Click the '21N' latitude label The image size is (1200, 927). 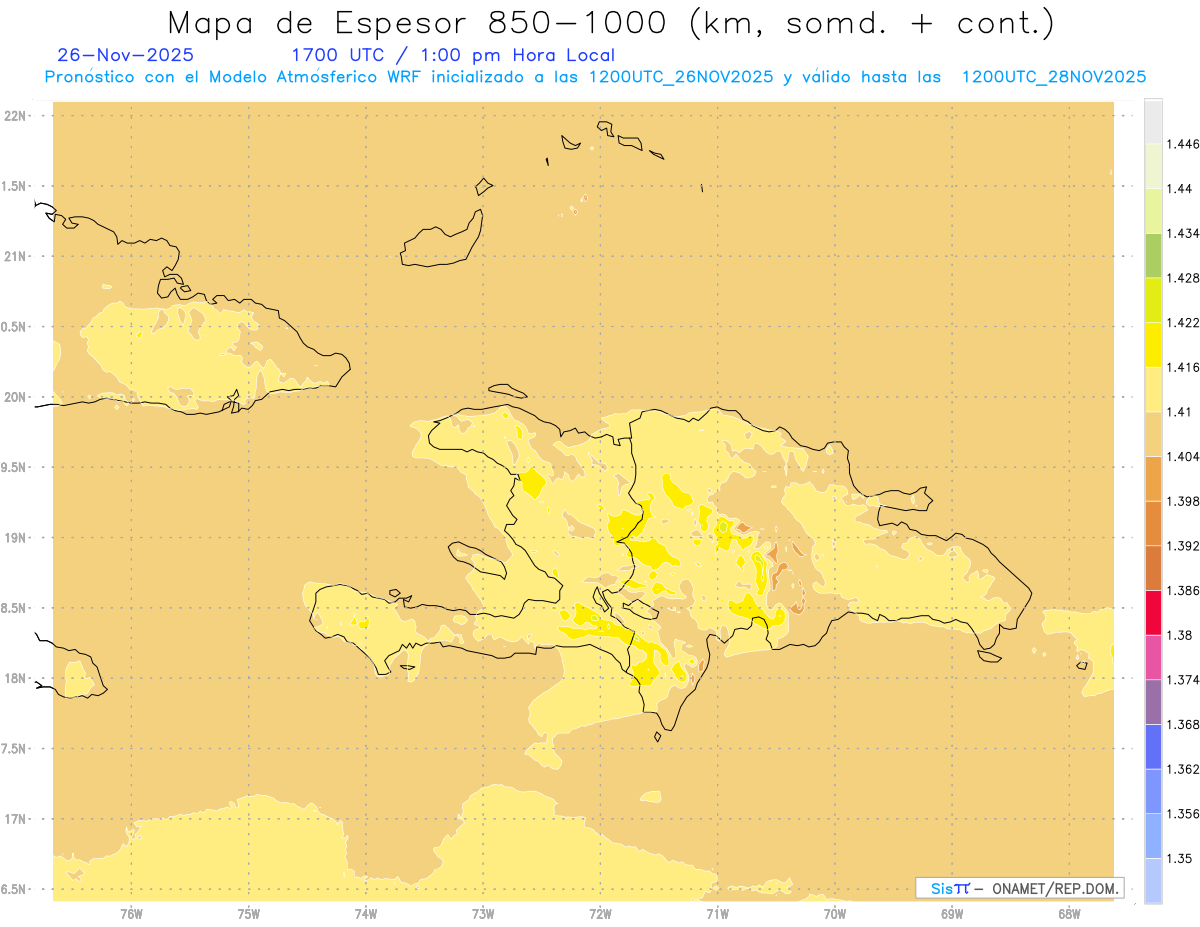(17, 257)
